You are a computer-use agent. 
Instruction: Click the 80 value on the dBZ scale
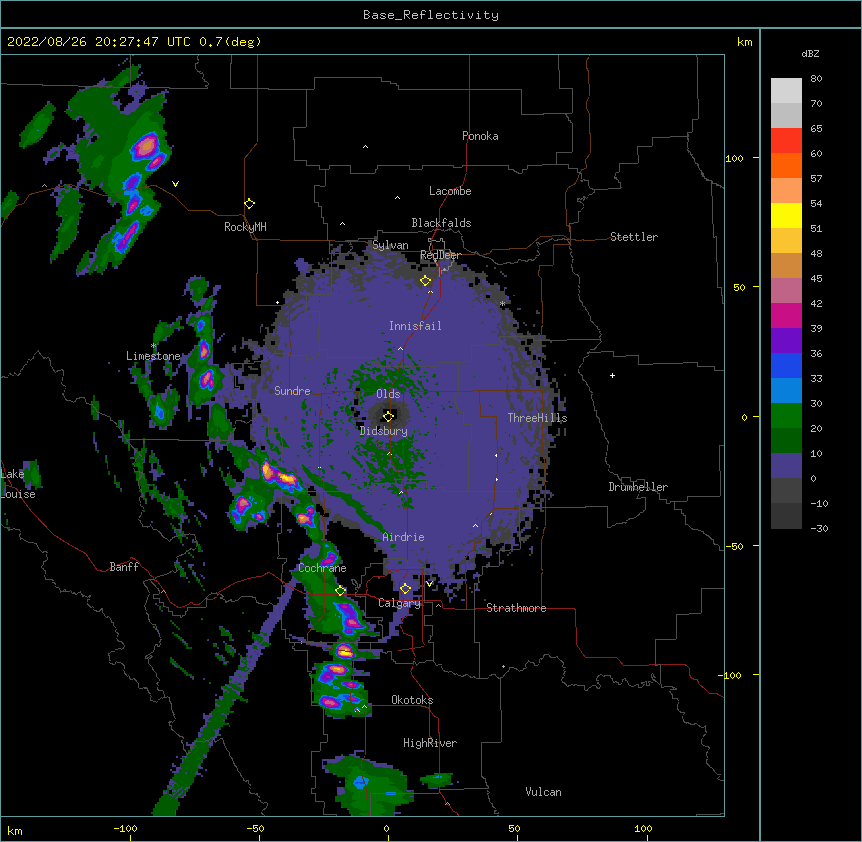point(816,79)
